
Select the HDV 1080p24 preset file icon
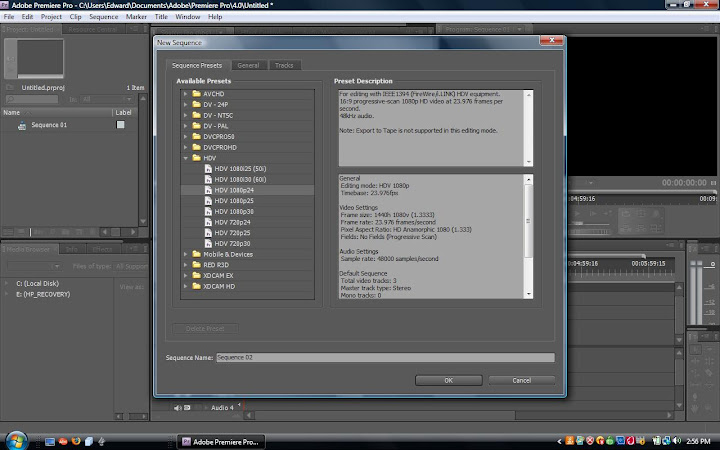pyautogui.click(x=208, y=190)
